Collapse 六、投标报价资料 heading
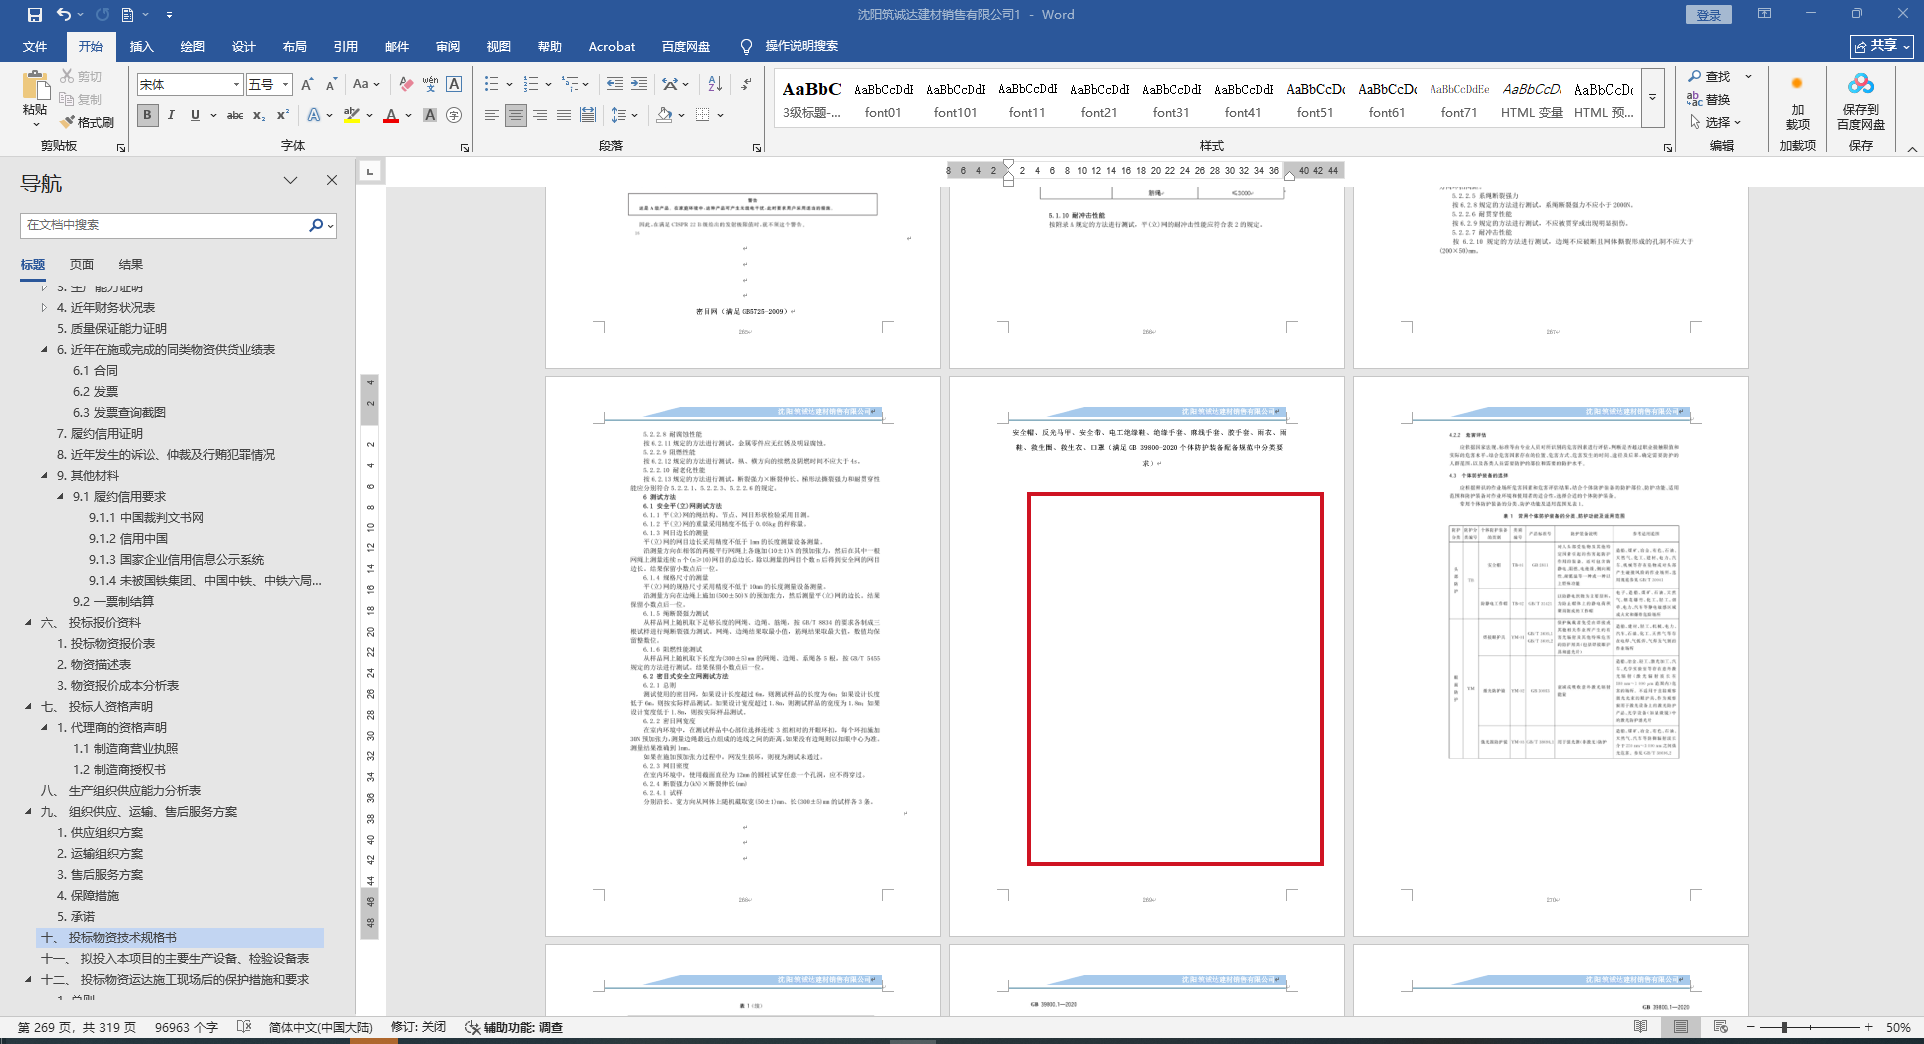This screenshot has width=1924, height=1044. pyautogui.click(x=28, y=623)
